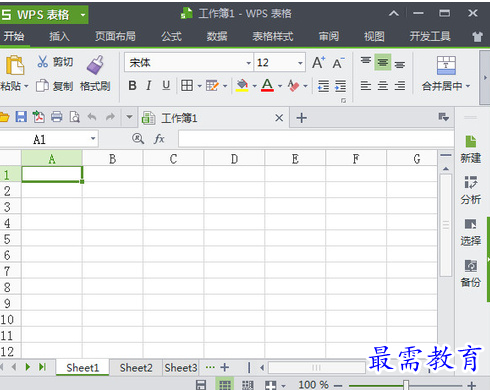490x390 pixels.
Task: Export to PDF icon
Action: (39, 117)
